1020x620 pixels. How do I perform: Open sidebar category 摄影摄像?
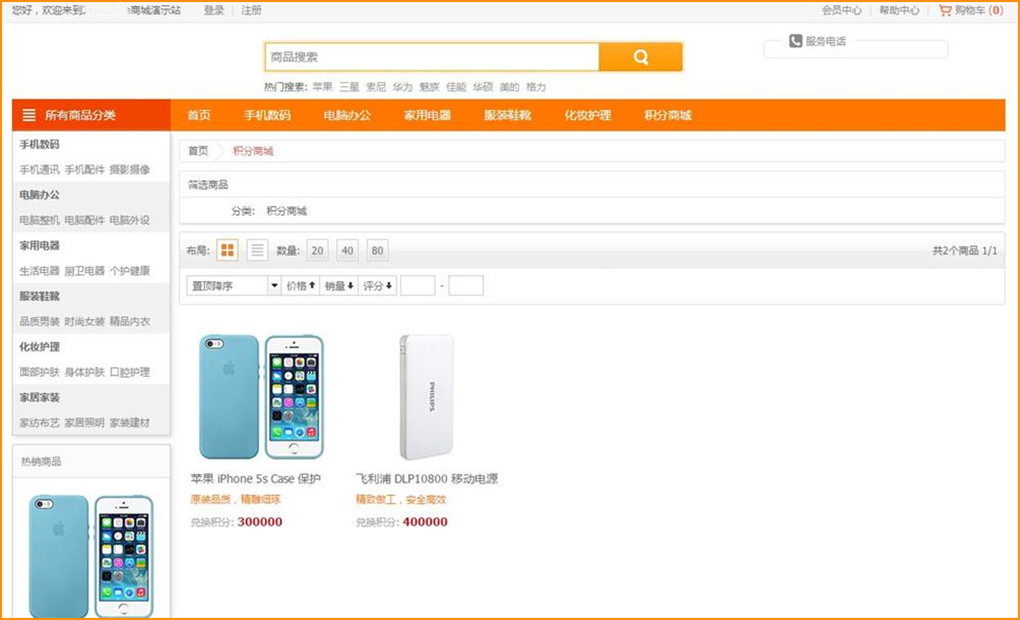point(129,170)
